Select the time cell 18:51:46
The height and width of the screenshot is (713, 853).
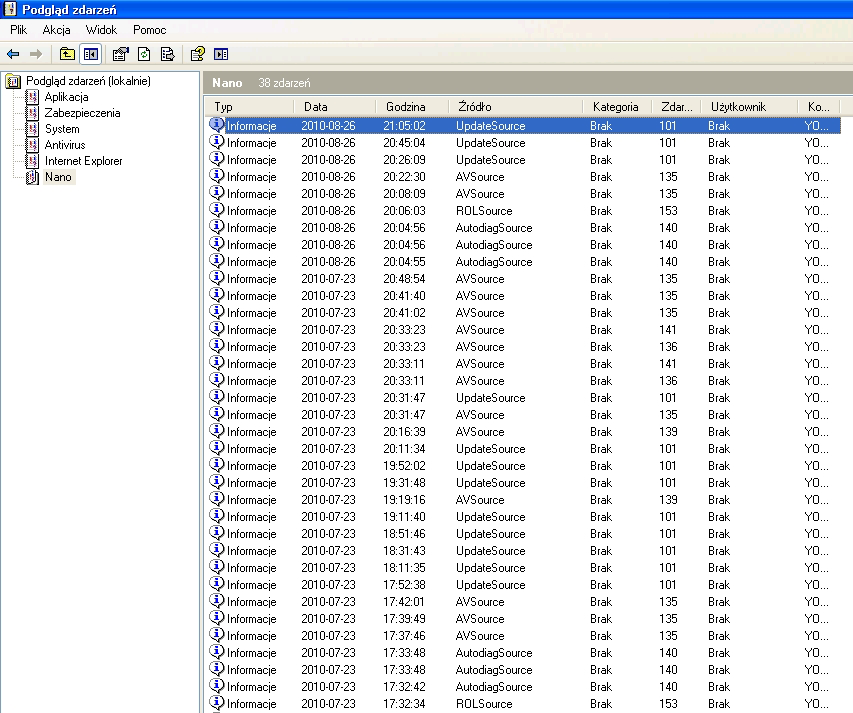[404, 534]
